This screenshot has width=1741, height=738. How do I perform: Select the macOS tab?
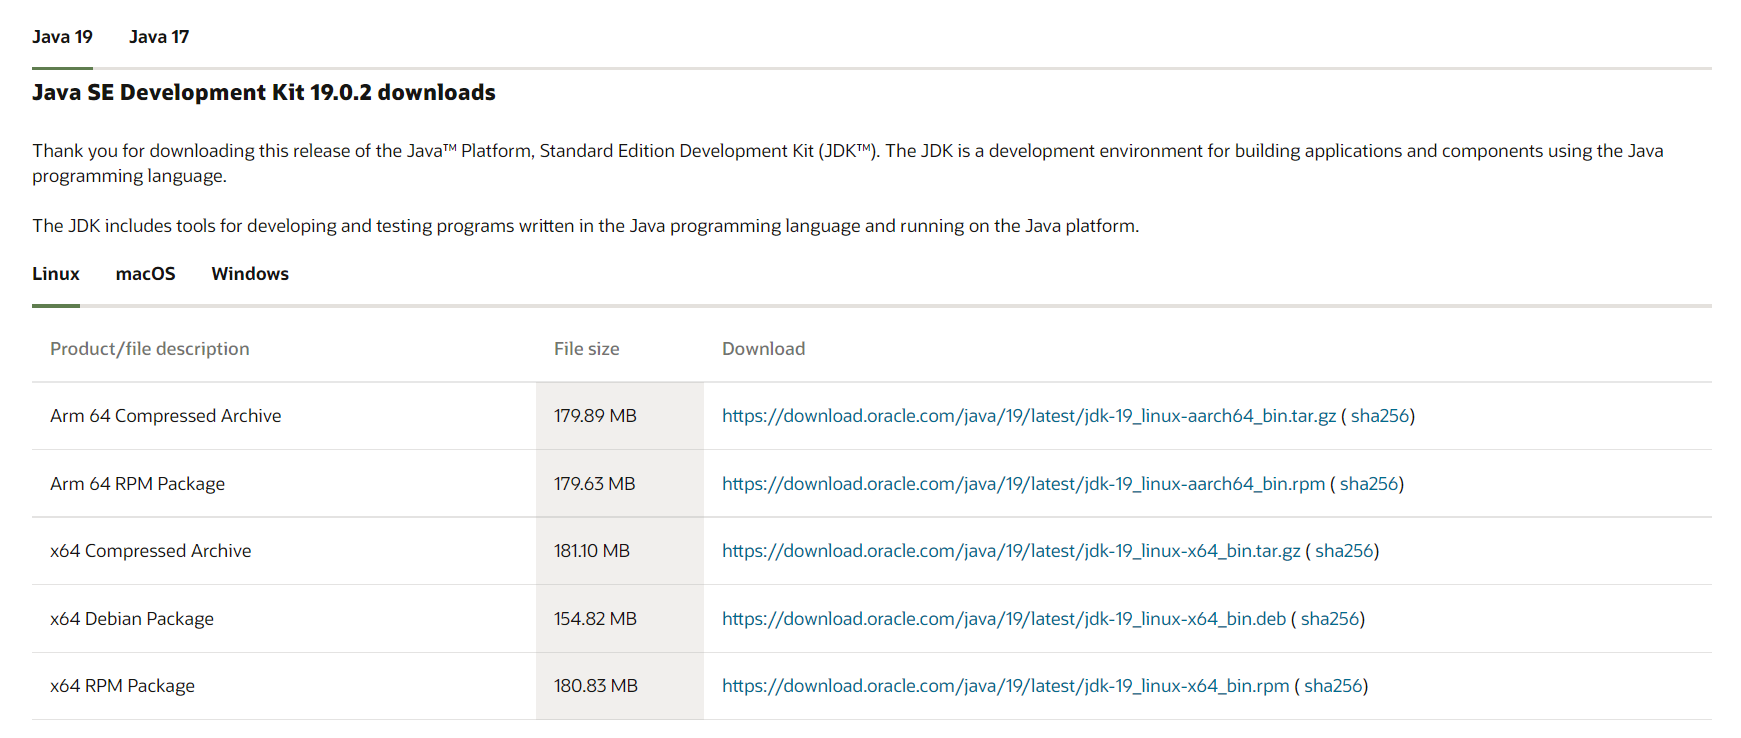(x=145, y=274)
